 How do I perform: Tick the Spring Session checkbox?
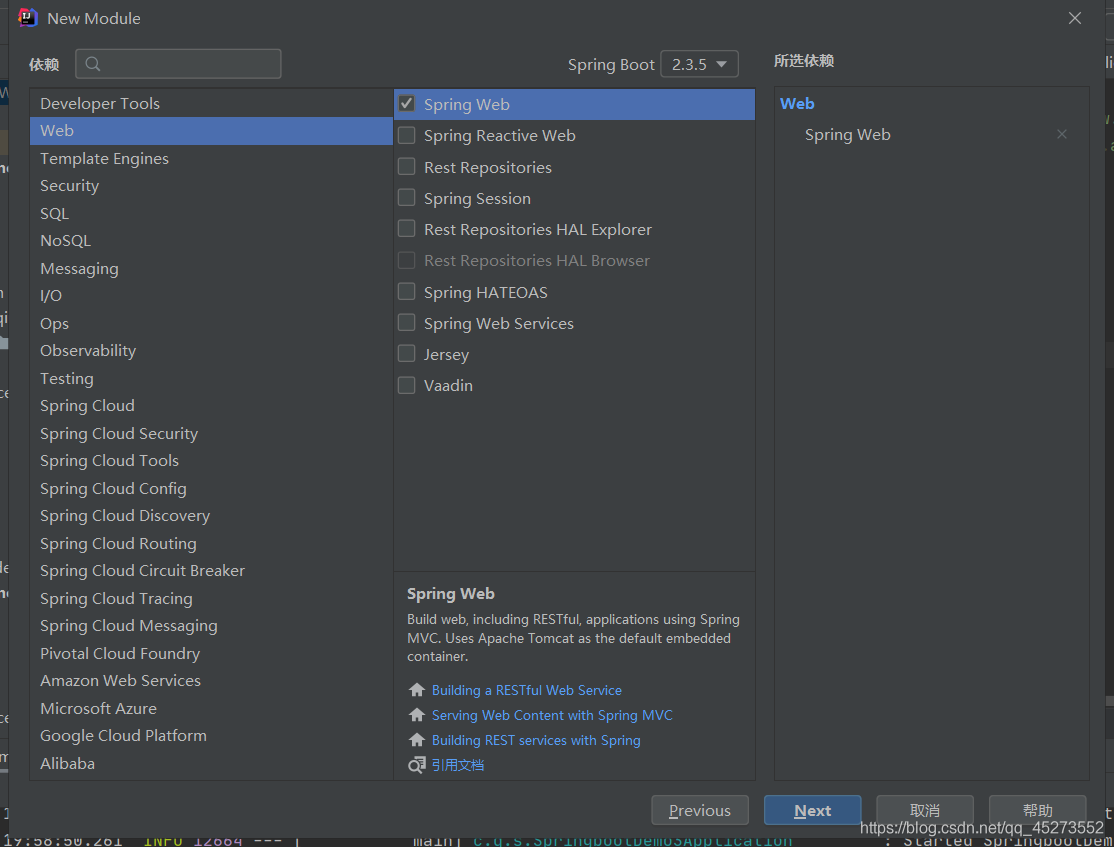(406, 198)
